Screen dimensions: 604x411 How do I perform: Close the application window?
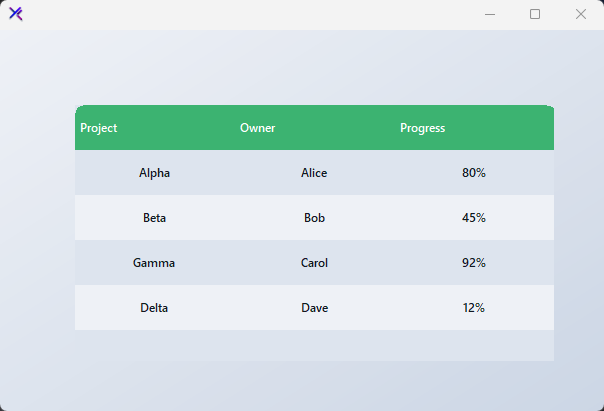click(581, 14)
